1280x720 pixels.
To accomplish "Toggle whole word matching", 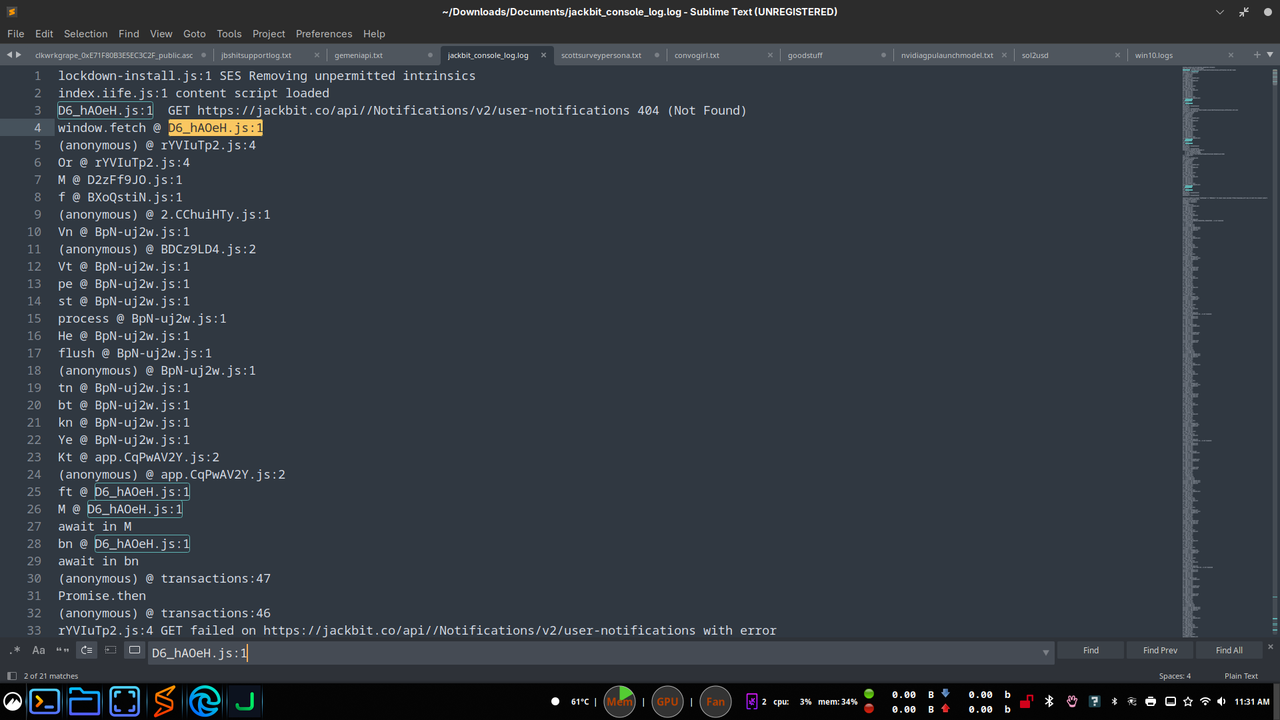I will tap(63, 651).
